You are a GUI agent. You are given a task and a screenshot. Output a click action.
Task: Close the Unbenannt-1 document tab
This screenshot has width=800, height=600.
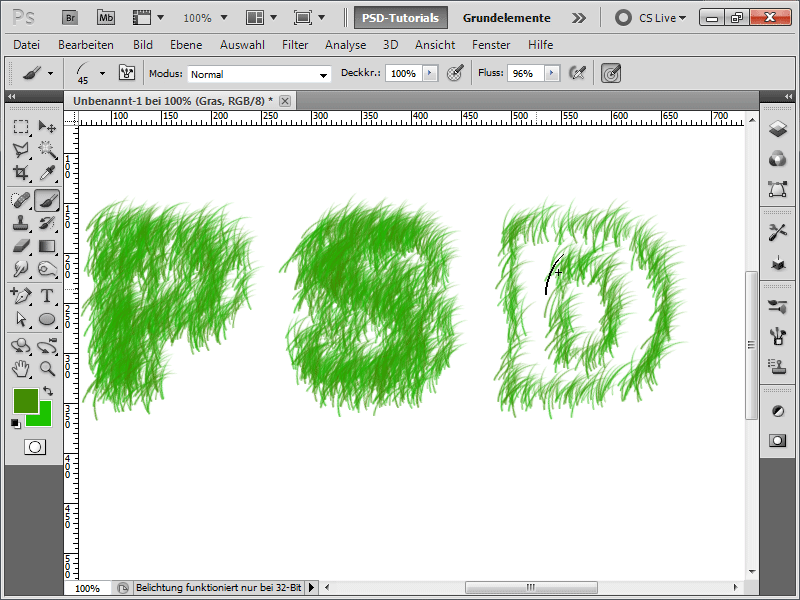point(285,101)
